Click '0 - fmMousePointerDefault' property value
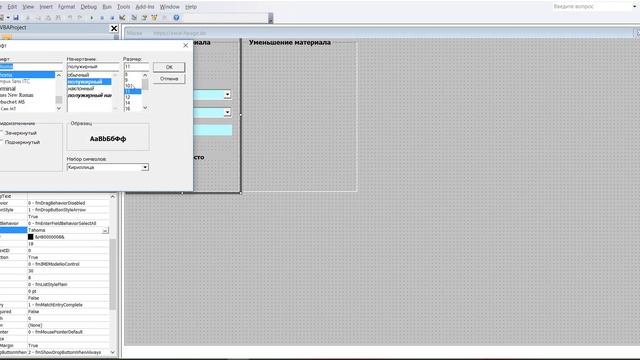This screenshot has width=640, height=360. click(x=55, y=332)
